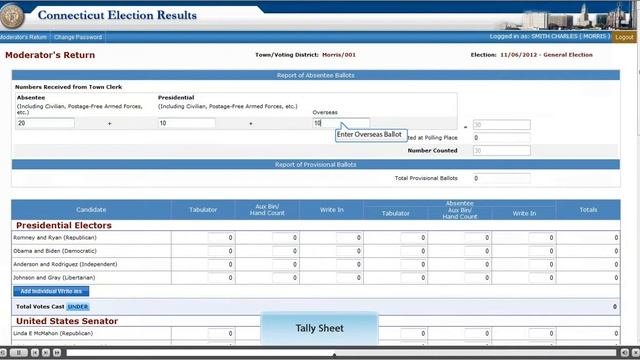Open the Change Password menu item

coord(78,37)
